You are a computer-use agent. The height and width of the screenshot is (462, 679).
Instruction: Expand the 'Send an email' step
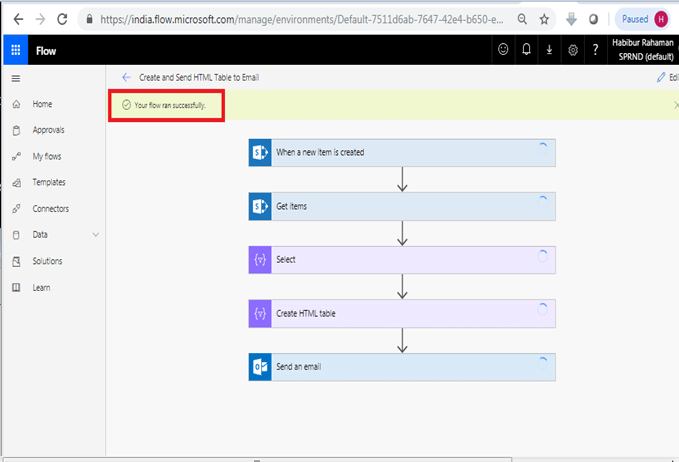coord(402,367)
